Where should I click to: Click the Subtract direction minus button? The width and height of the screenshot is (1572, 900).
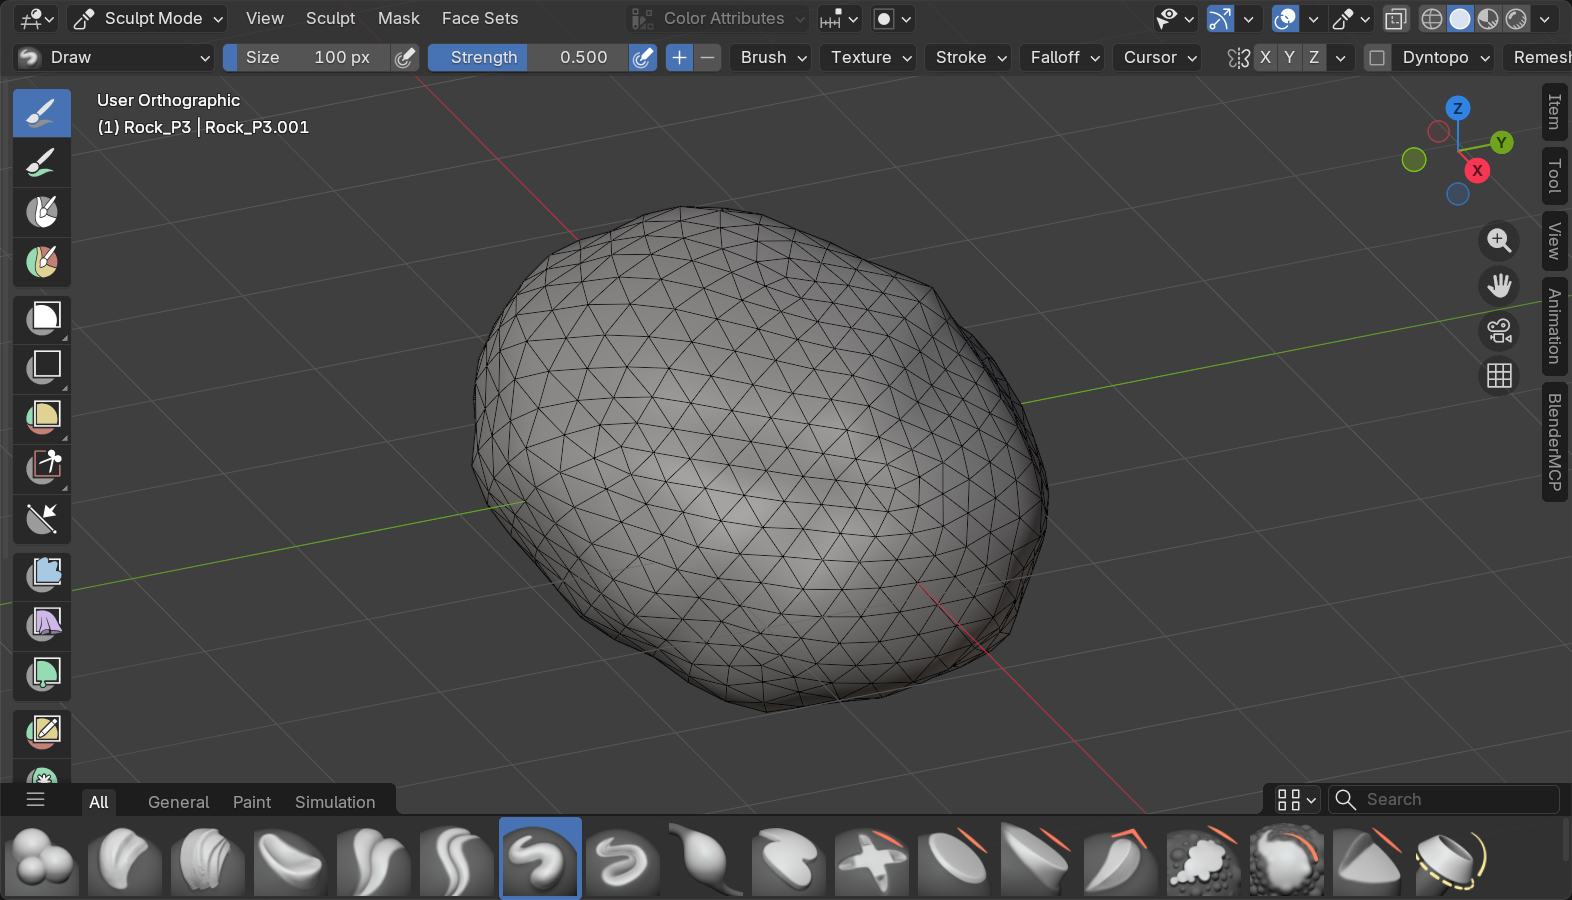(707, 58)
